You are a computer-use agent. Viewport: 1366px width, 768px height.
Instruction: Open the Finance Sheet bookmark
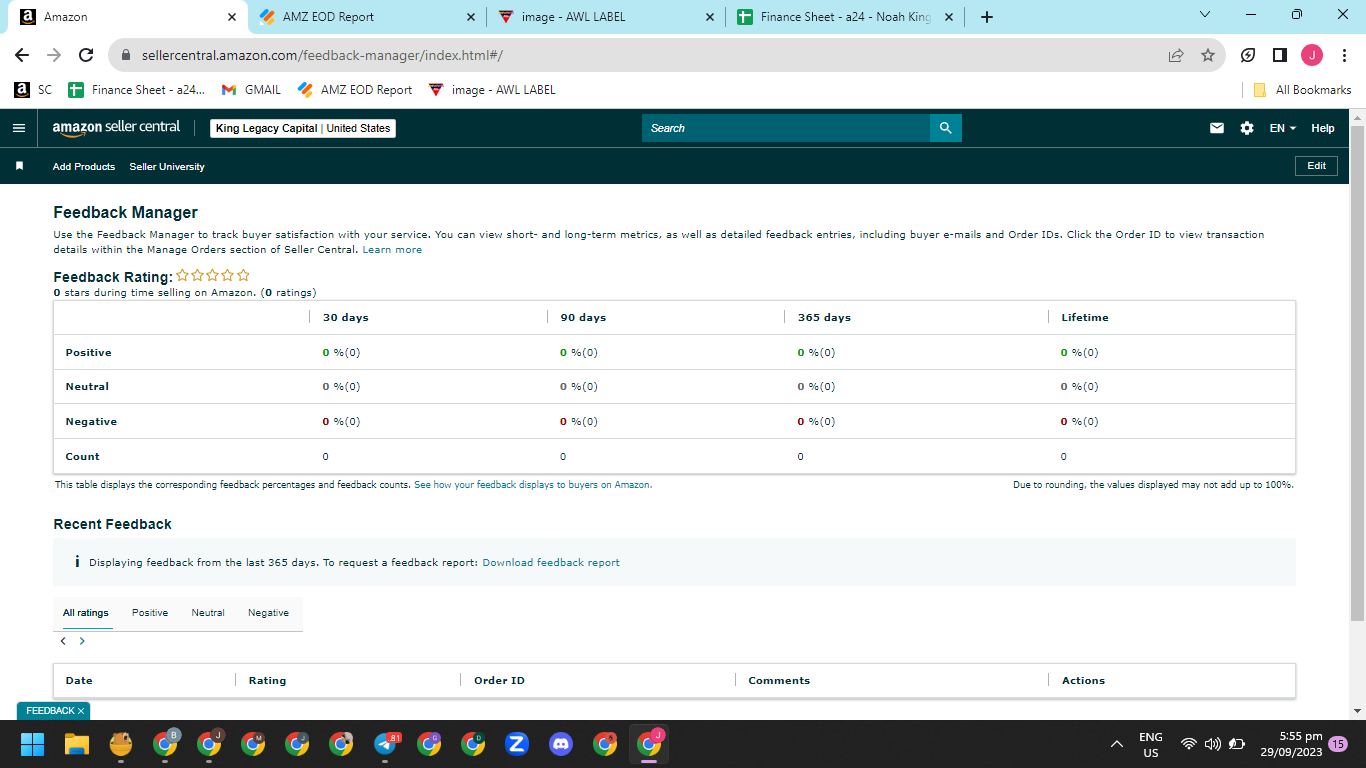[x=137, y=90]
